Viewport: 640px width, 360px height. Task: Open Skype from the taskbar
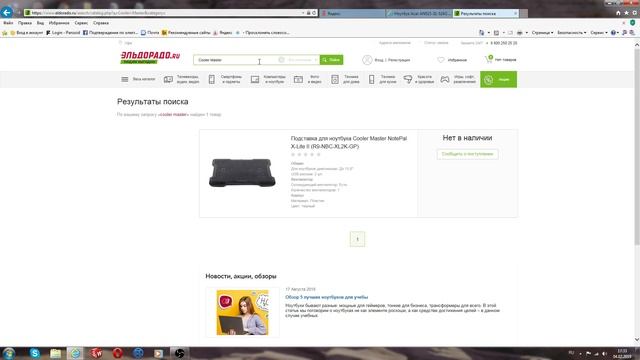click(x=35, y=353)
